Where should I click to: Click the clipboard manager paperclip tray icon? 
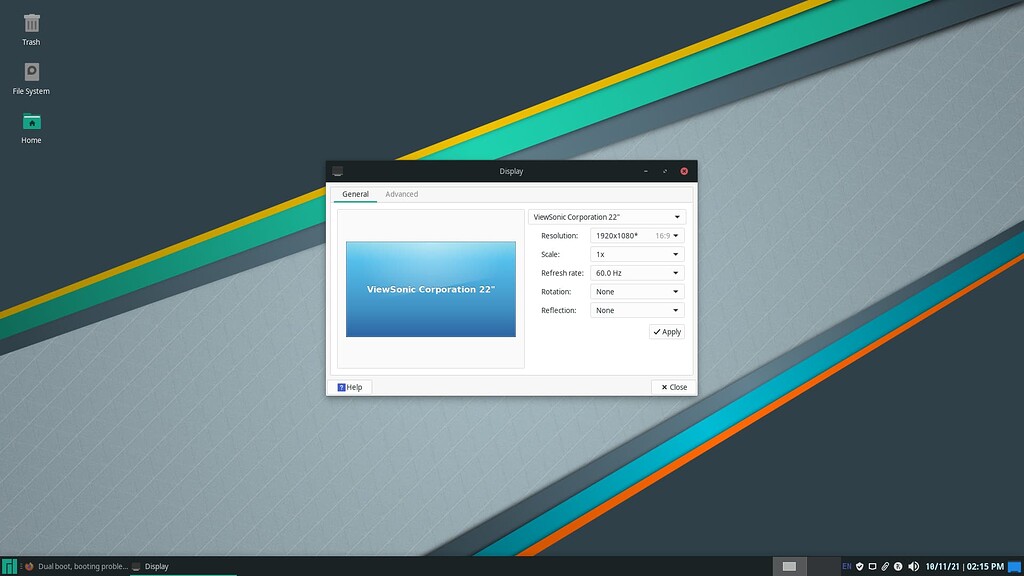[x=885, y=566]
